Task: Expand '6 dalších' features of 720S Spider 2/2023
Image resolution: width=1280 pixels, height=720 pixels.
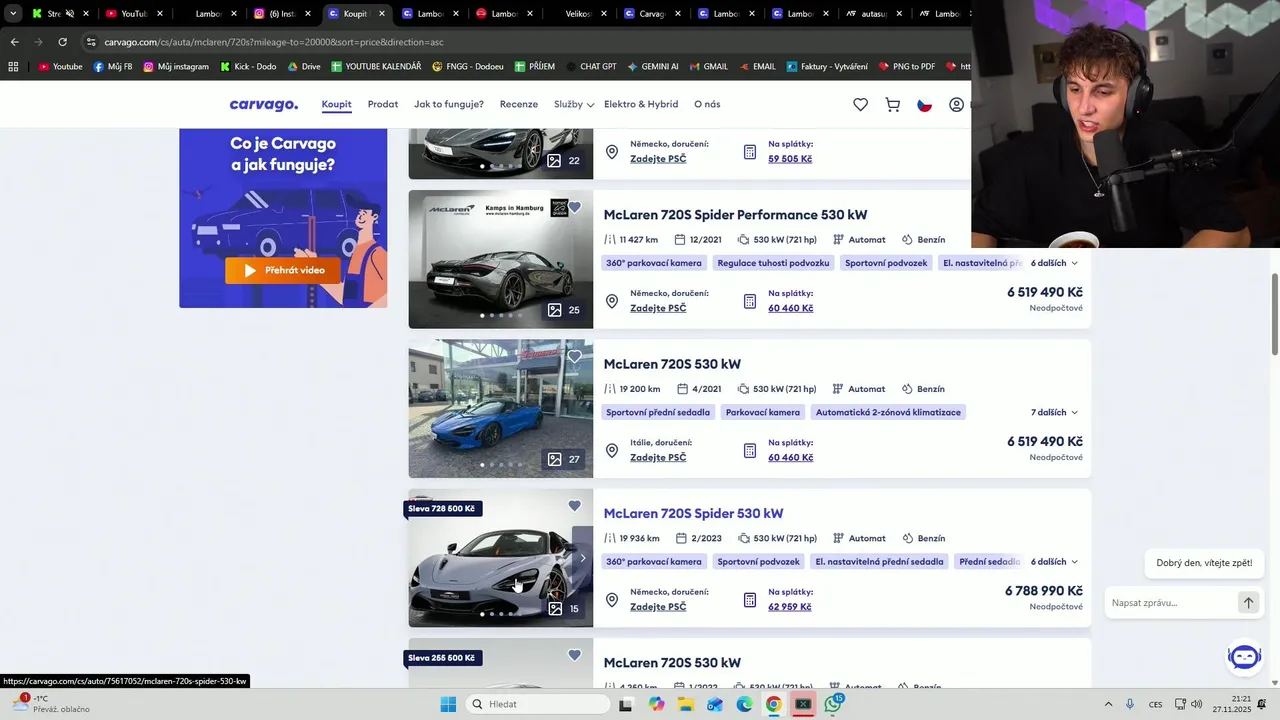Action: [x=1054, y=562]
